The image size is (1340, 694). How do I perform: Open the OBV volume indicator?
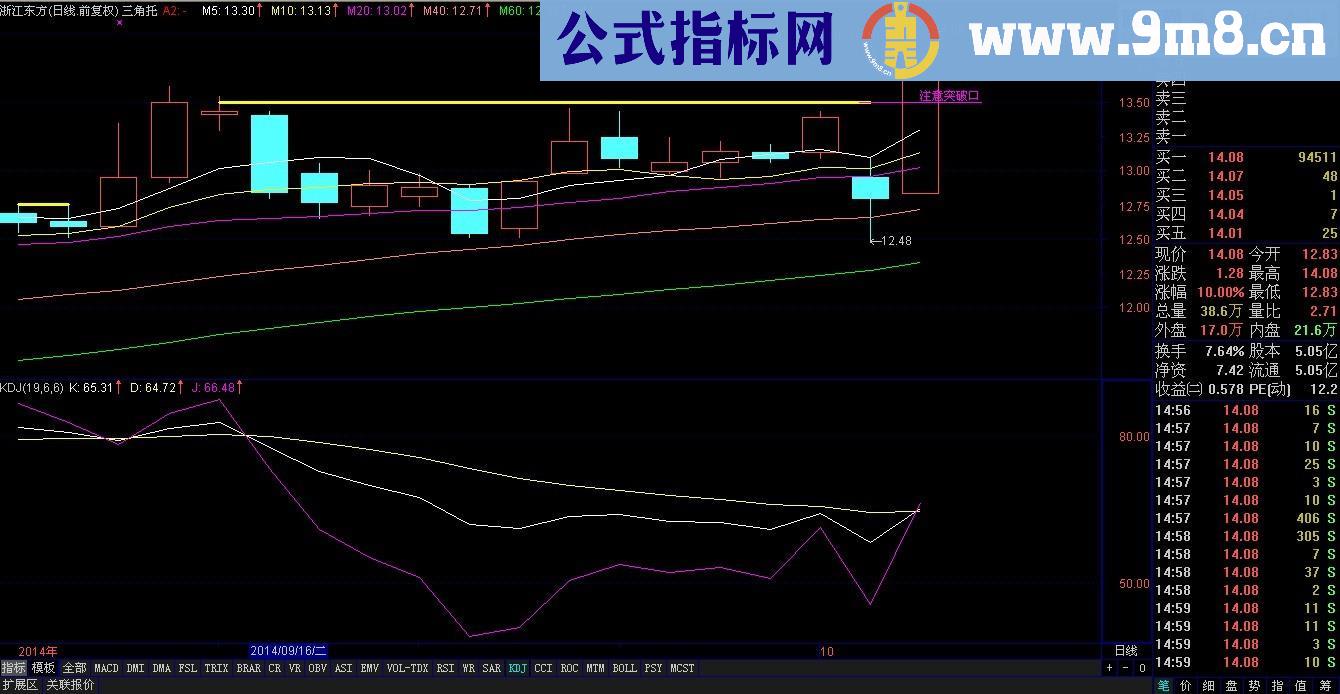click(x=316, y=668)
